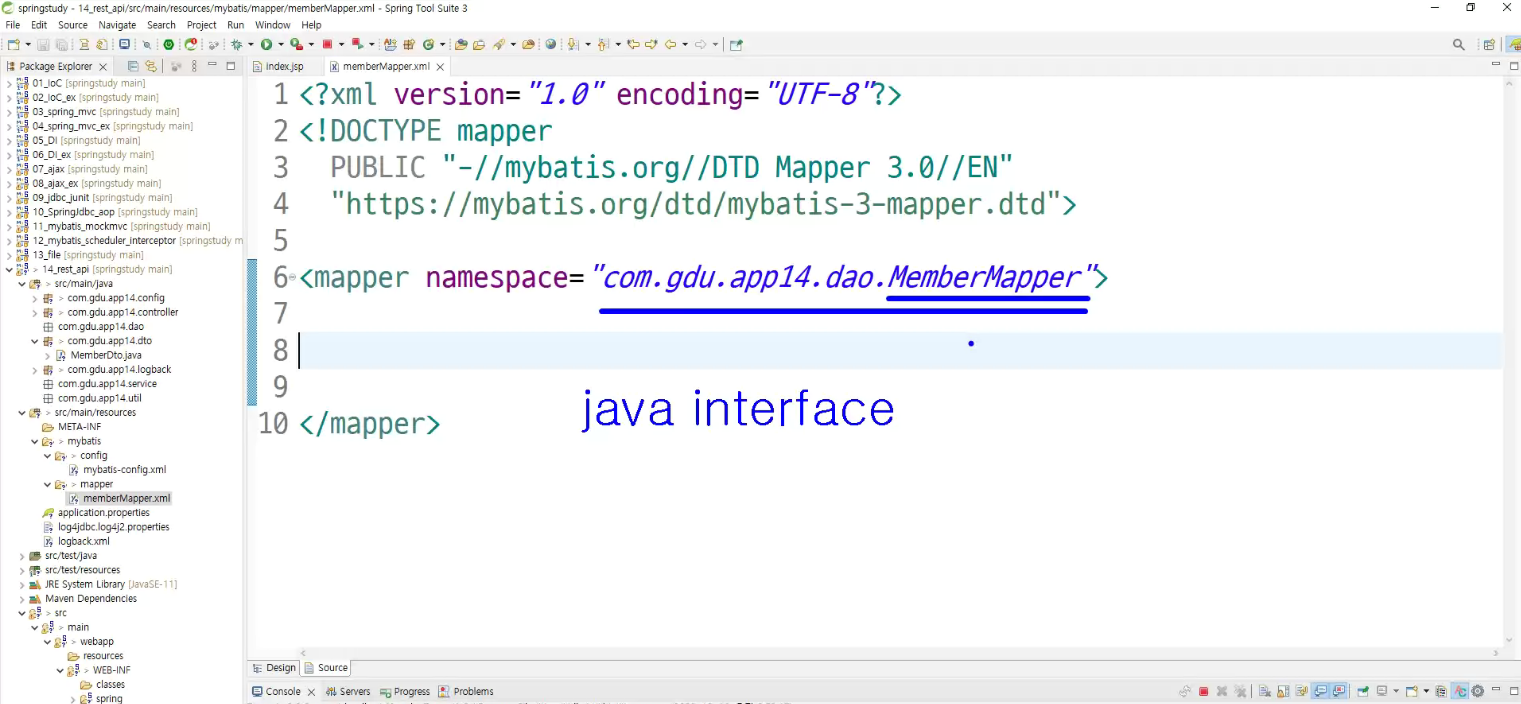Toggle Word Wrap in Console toolbar
This screenshot has height=704, width=1521.
click(x=1302, y=691)
